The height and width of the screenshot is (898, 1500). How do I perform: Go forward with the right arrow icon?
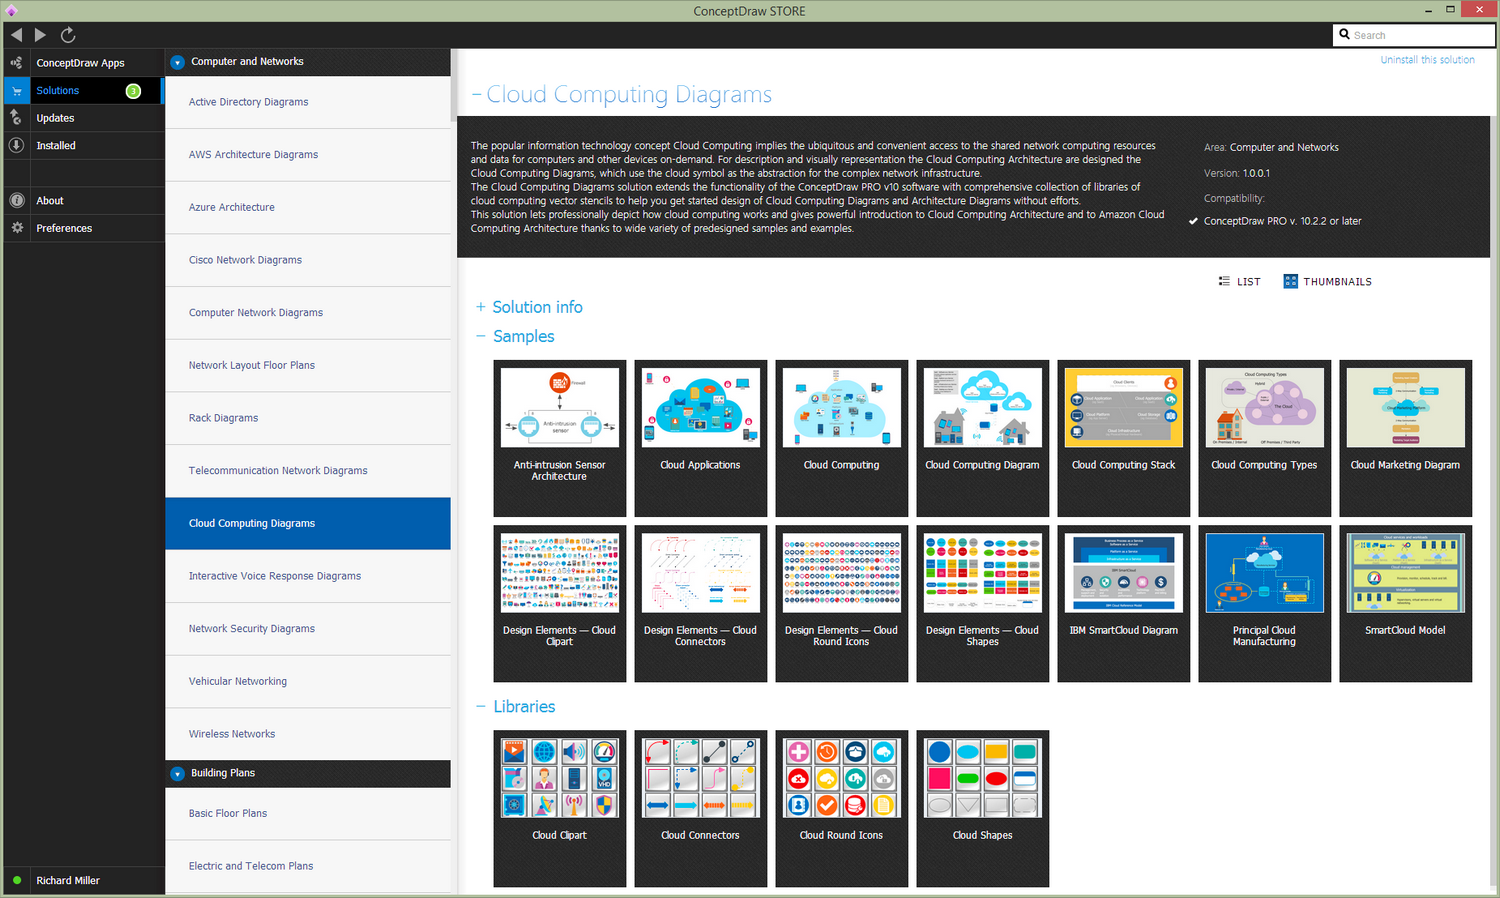coord(40,35)
